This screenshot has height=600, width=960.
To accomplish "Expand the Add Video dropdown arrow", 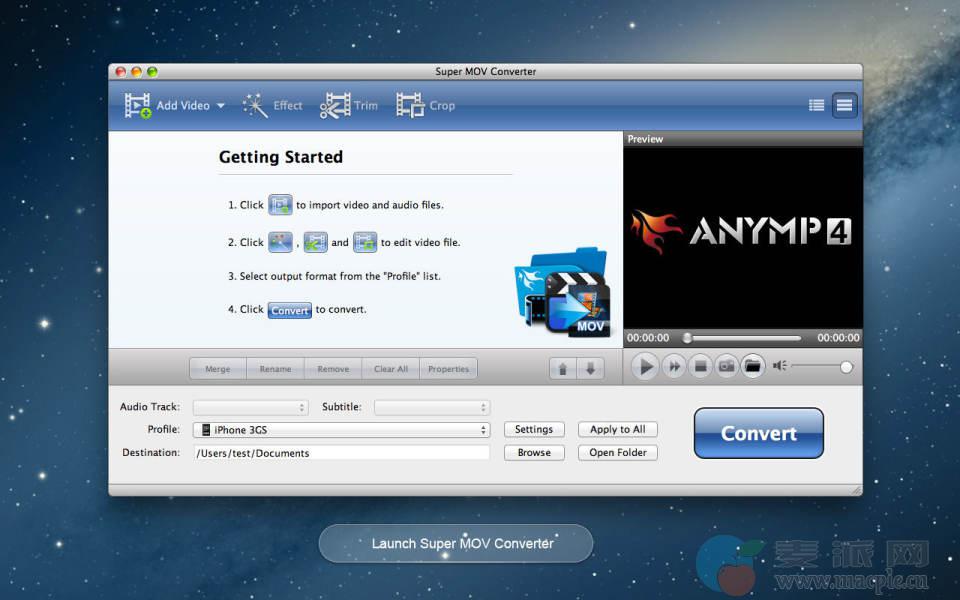I will click(x=220, y=106).
